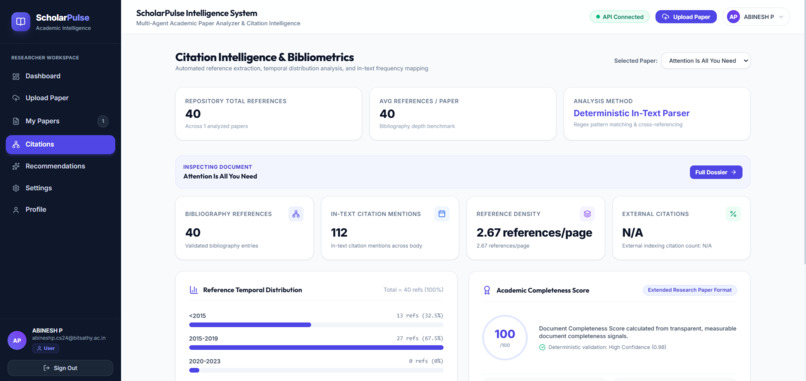806x381 pixels.
Task: Open the Selected Paper dropdown
Action: point(705,61)
